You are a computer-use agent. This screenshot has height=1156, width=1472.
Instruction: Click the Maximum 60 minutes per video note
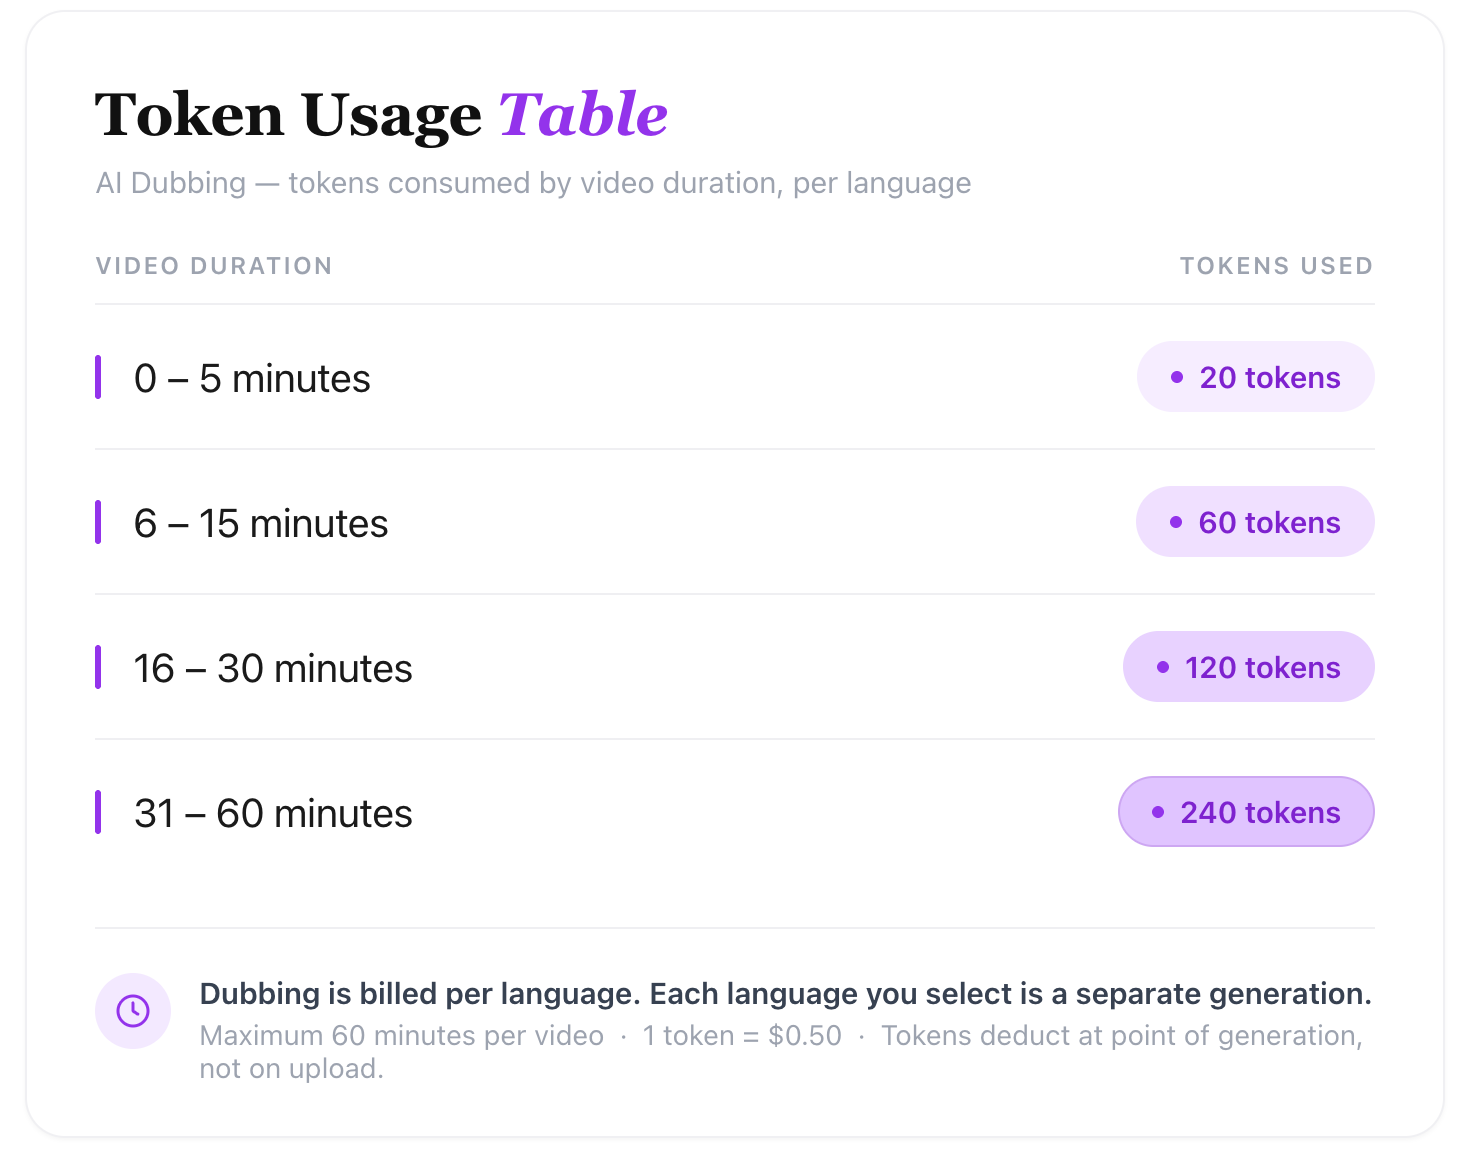(402, 1036)
